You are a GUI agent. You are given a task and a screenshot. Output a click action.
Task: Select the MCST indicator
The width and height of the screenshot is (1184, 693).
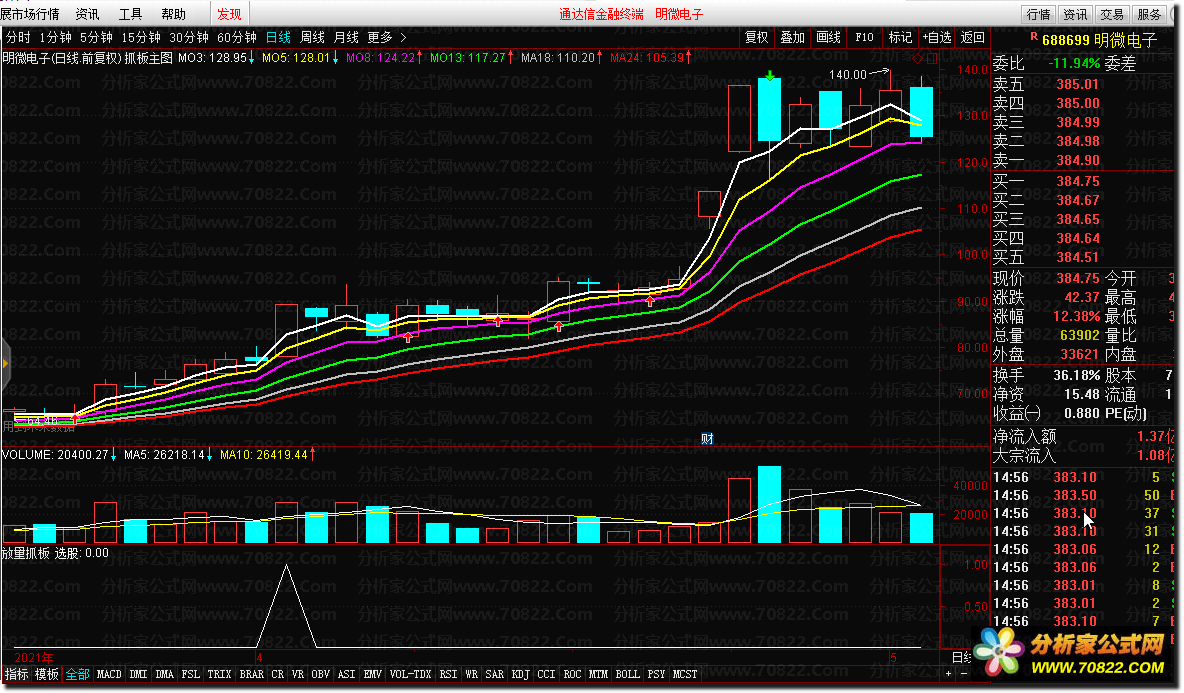684,674
